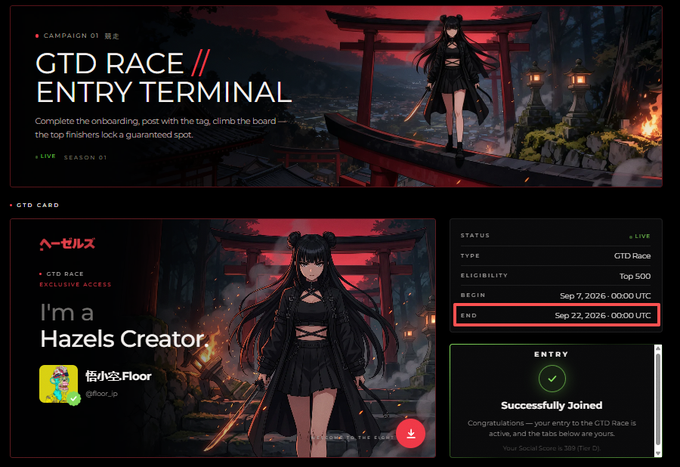
Task: Click the GTD RACE label on the card
Action: [x=65, y=274]
